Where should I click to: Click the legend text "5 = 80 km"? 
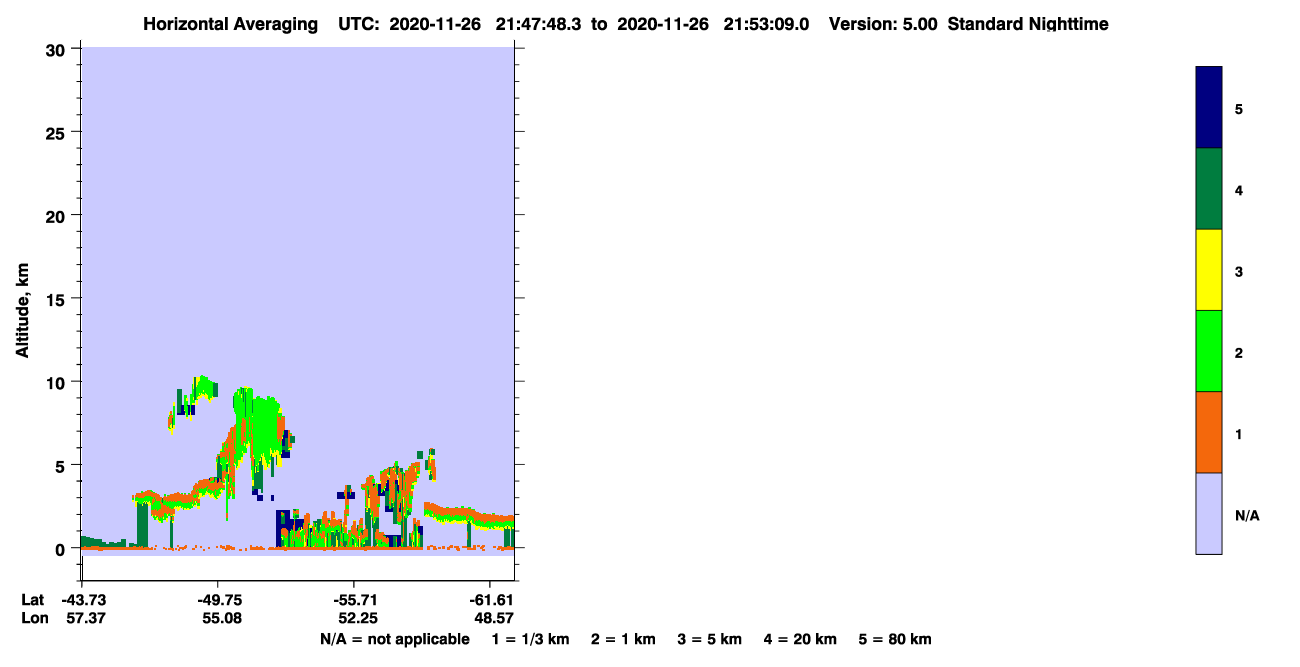click(895, 640)
